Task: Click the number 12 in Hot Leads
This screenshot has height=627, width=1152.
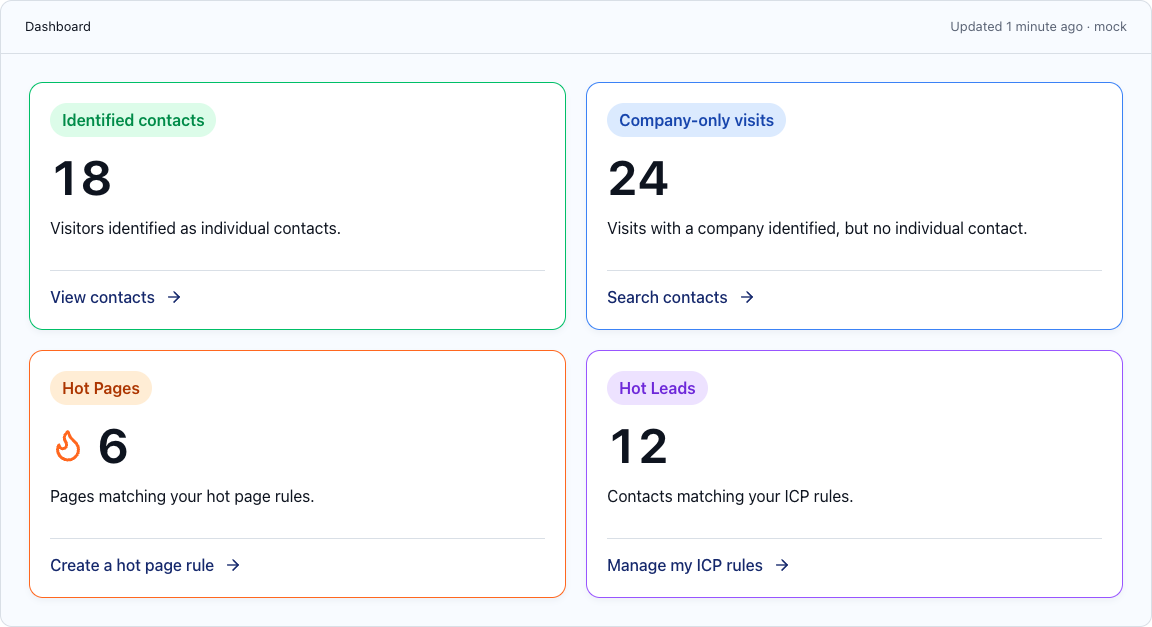Action: pyautogui.click(x=638, y=446)
